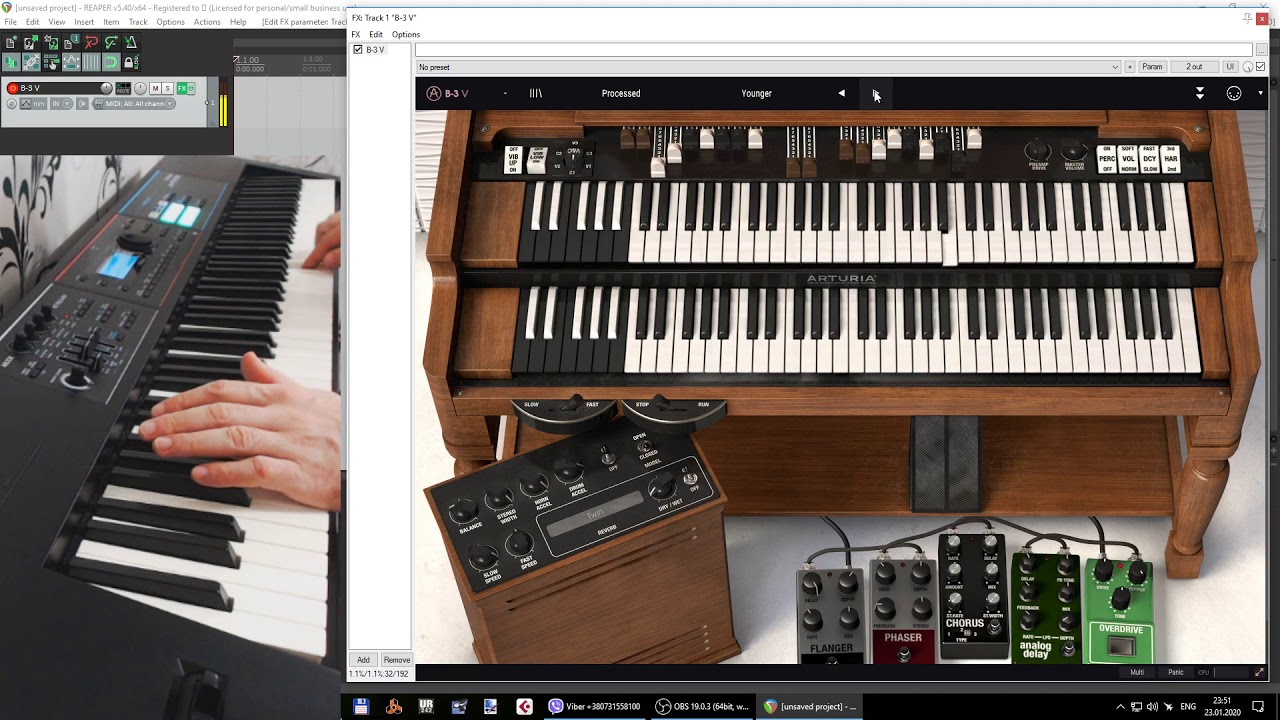Open the FX menu in FX window
This screenshot has height=720, width=1280.
355,34
